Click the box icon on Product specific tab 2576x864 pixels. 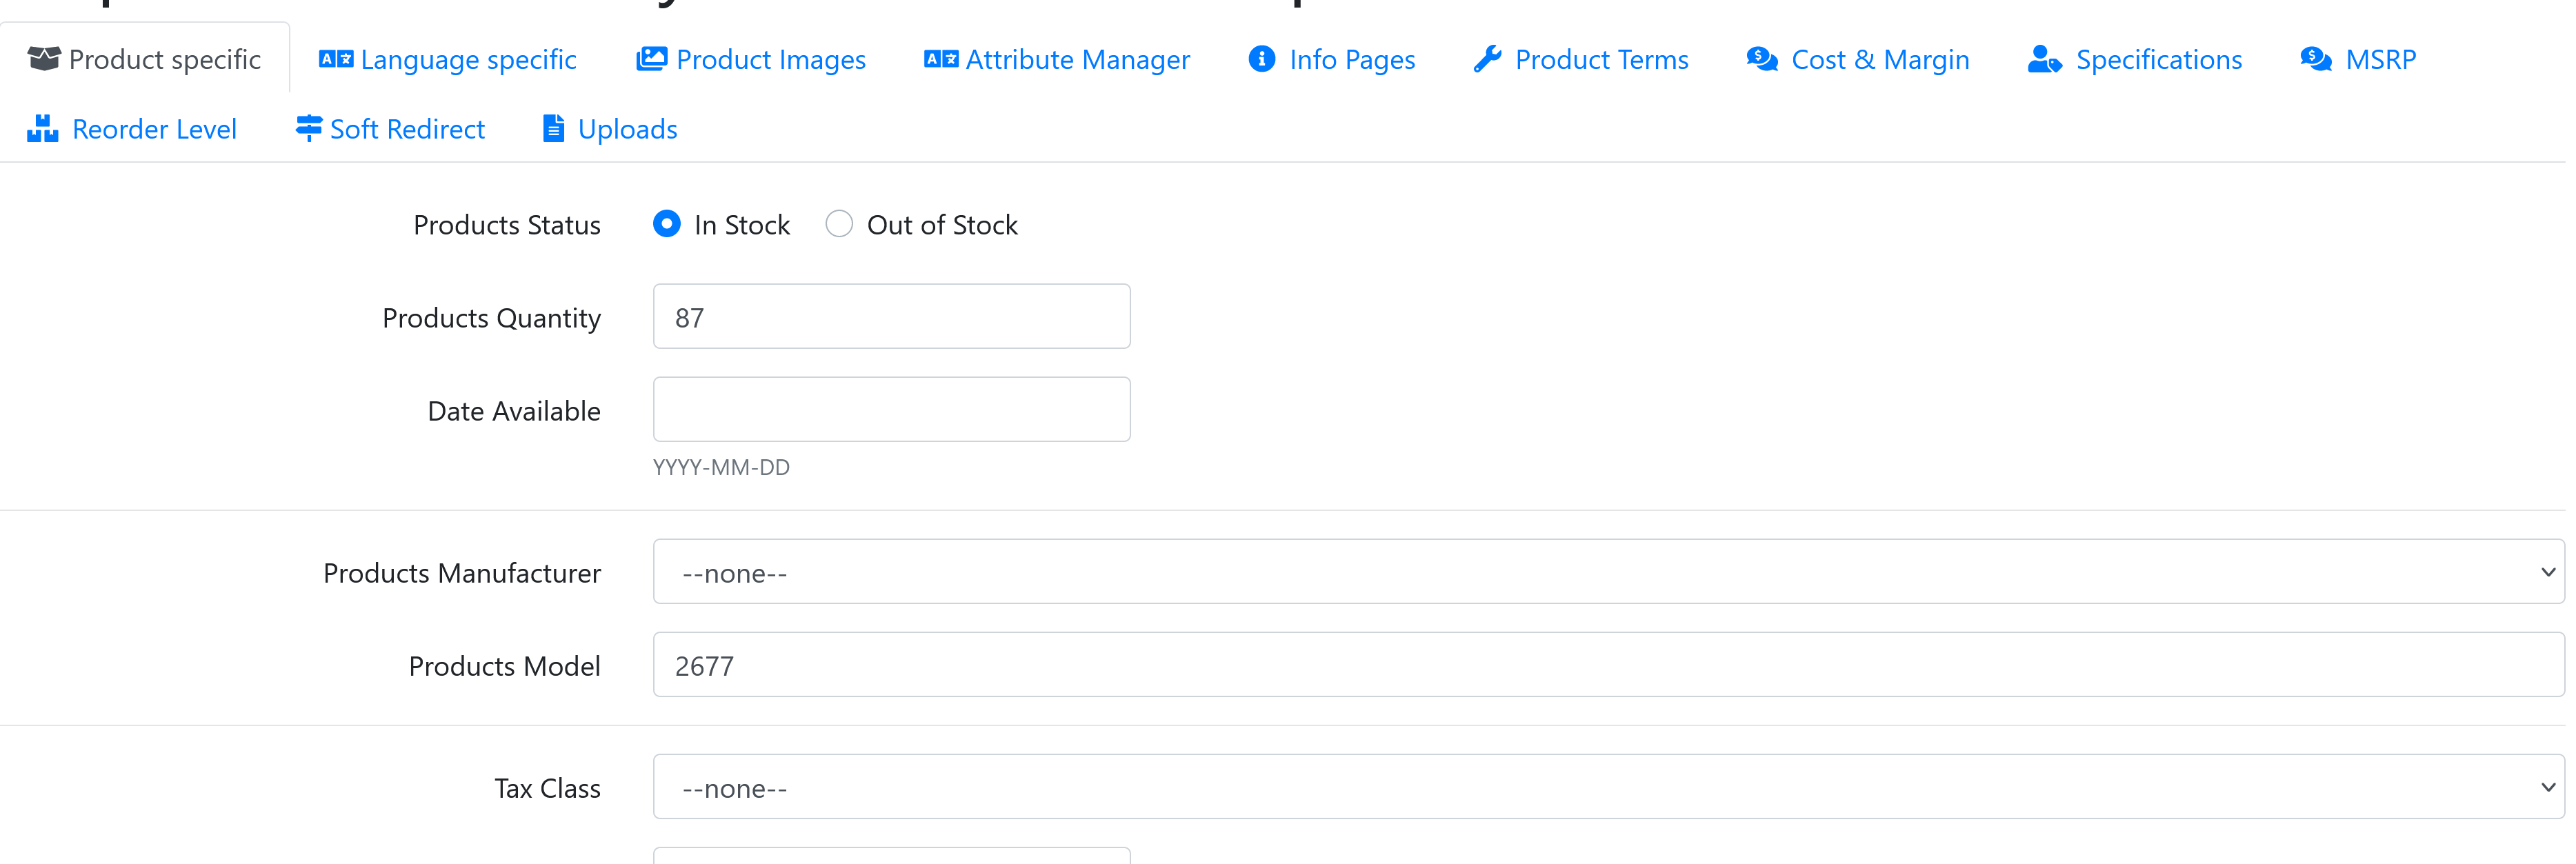(x=44, y=59)
